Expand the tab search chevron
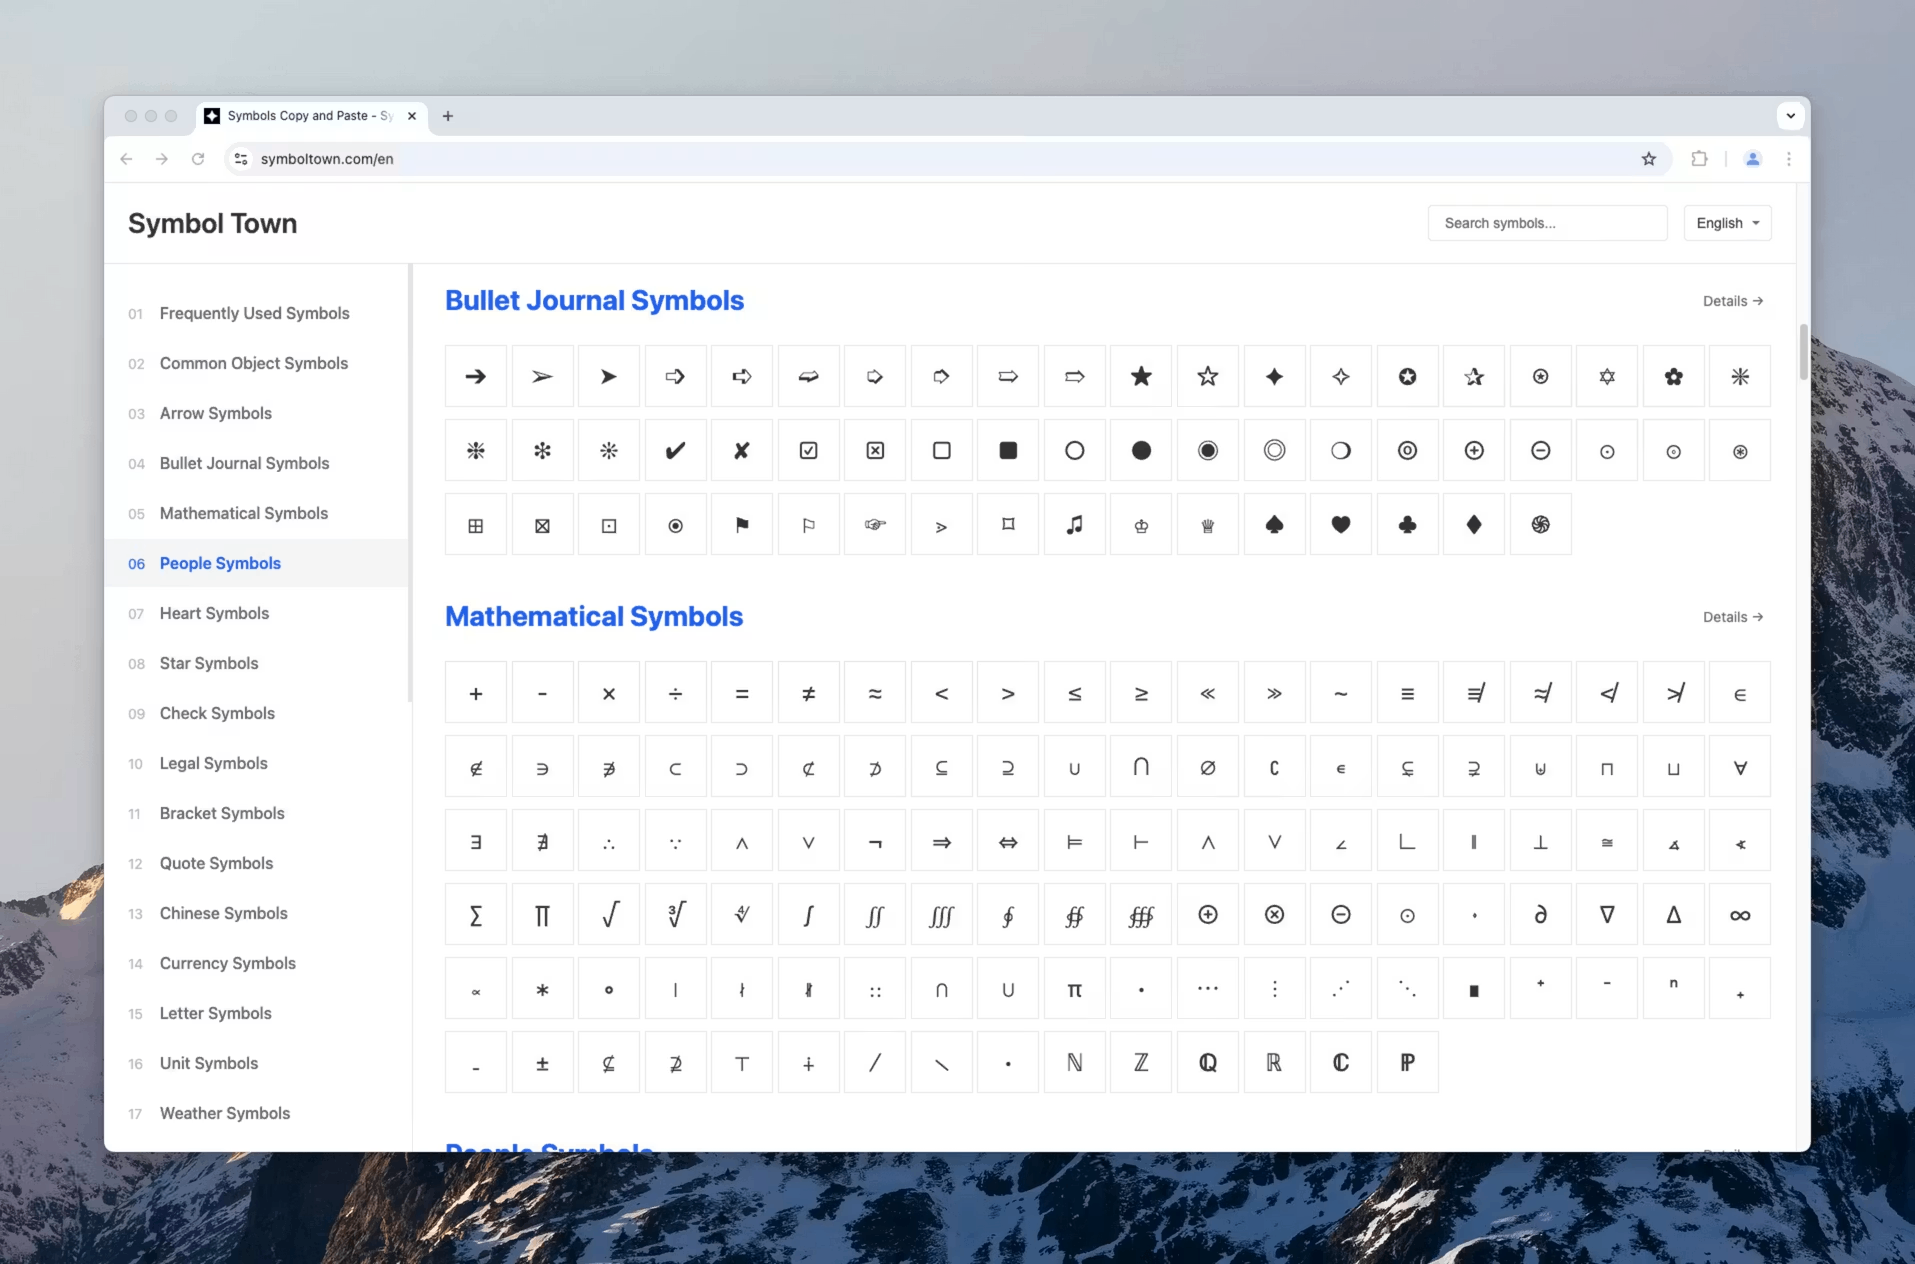The image size is (1915, 1264). point(1790,116)
